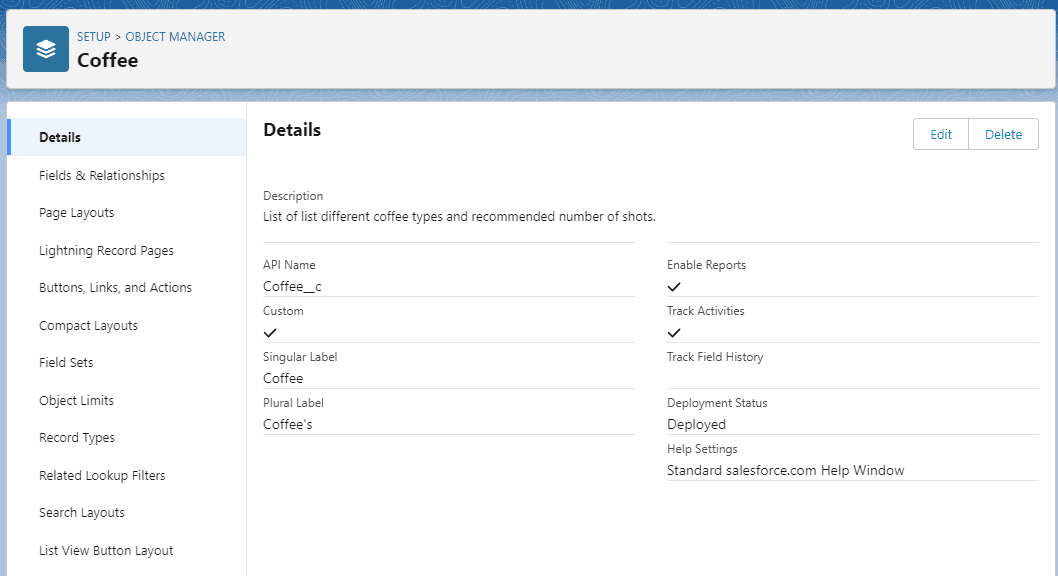Select Compact Layouts sidebar item

(88, 326)
